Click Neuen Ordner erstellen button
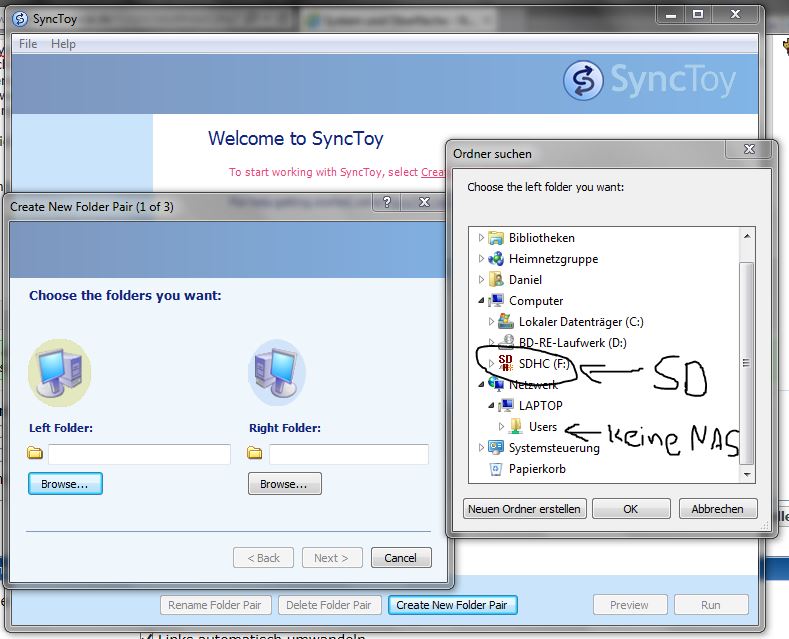This screenshot has height=639, width=789. pos(524,509)
